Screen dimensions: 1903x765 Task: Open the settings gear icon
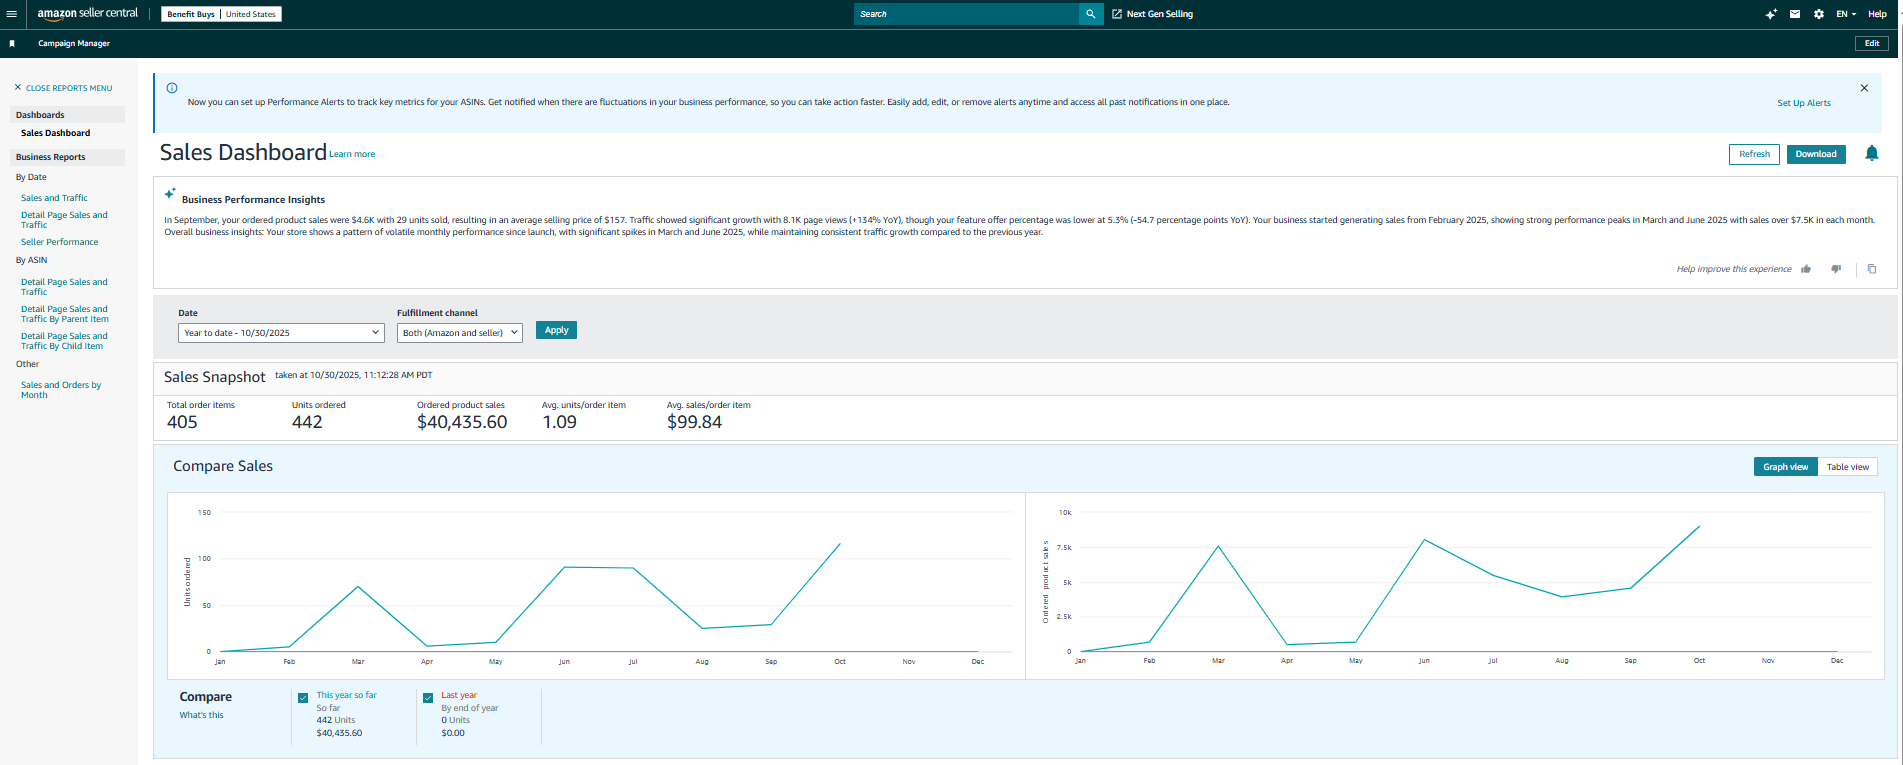coord(1818,14)
